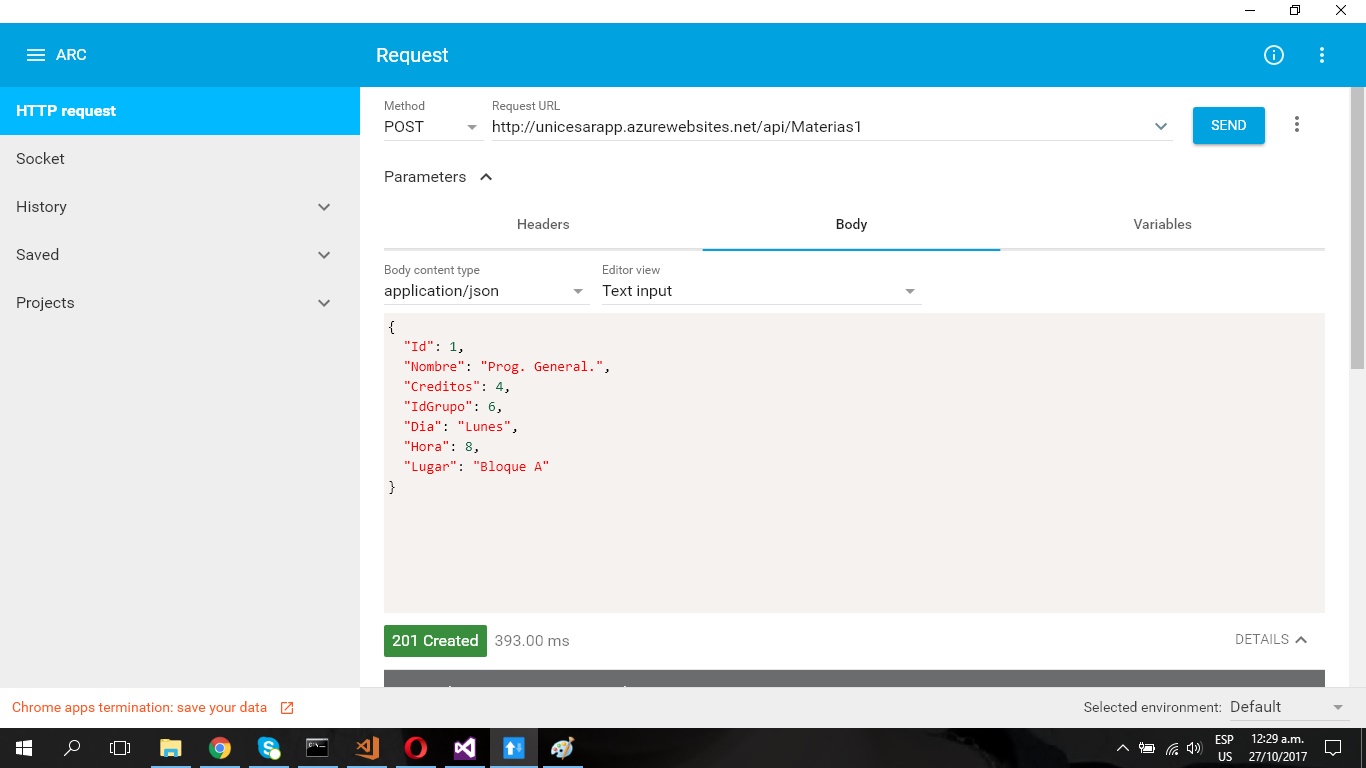Open Paint from taskbar

click(x=563, y=748)
